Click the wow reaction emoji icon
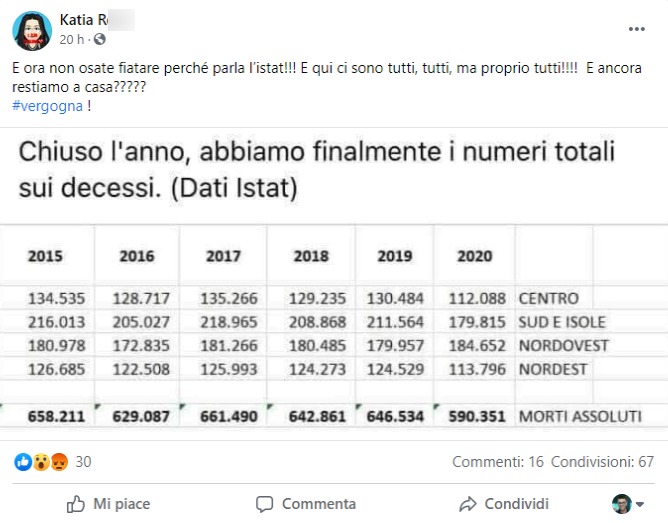The width and height of the screenshot is (668, 523). point(41,462)
